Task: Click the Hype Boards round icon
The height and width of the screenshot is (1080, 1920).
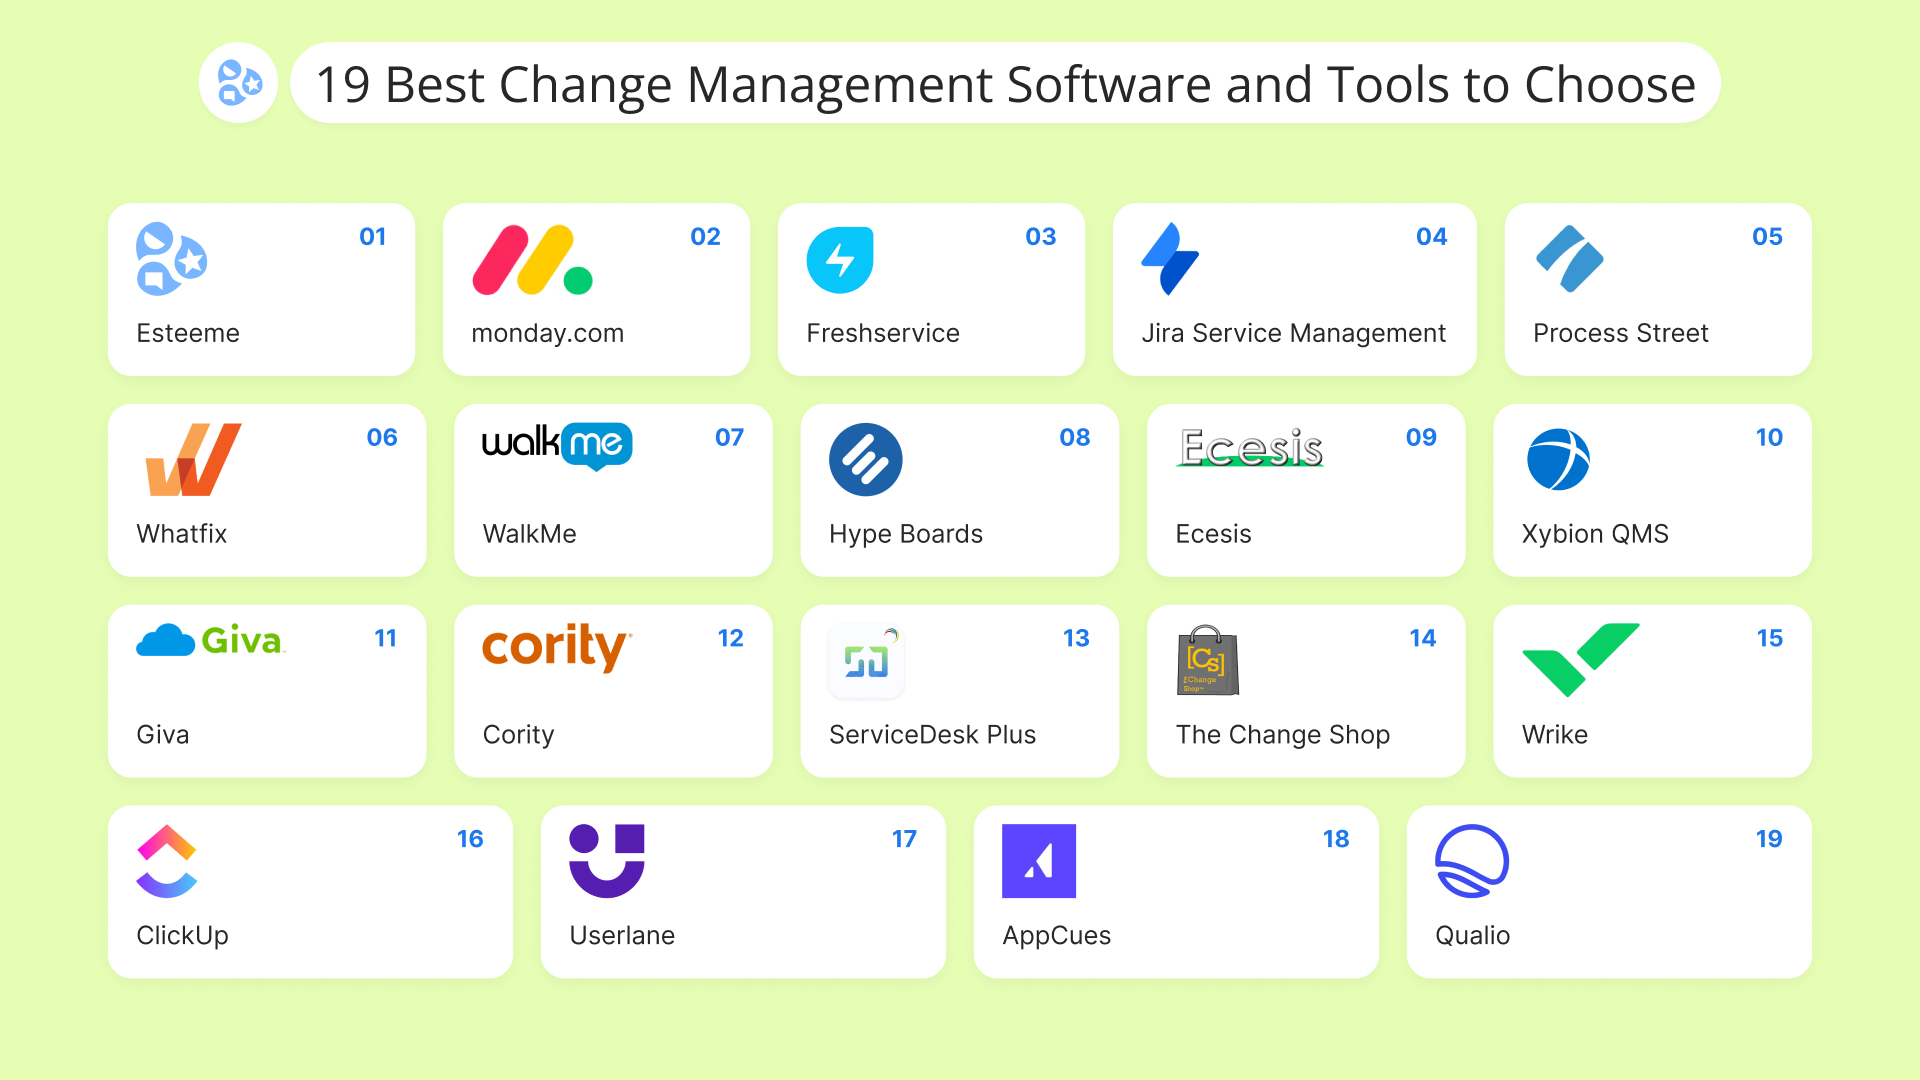Action: [x=865, y=460]
